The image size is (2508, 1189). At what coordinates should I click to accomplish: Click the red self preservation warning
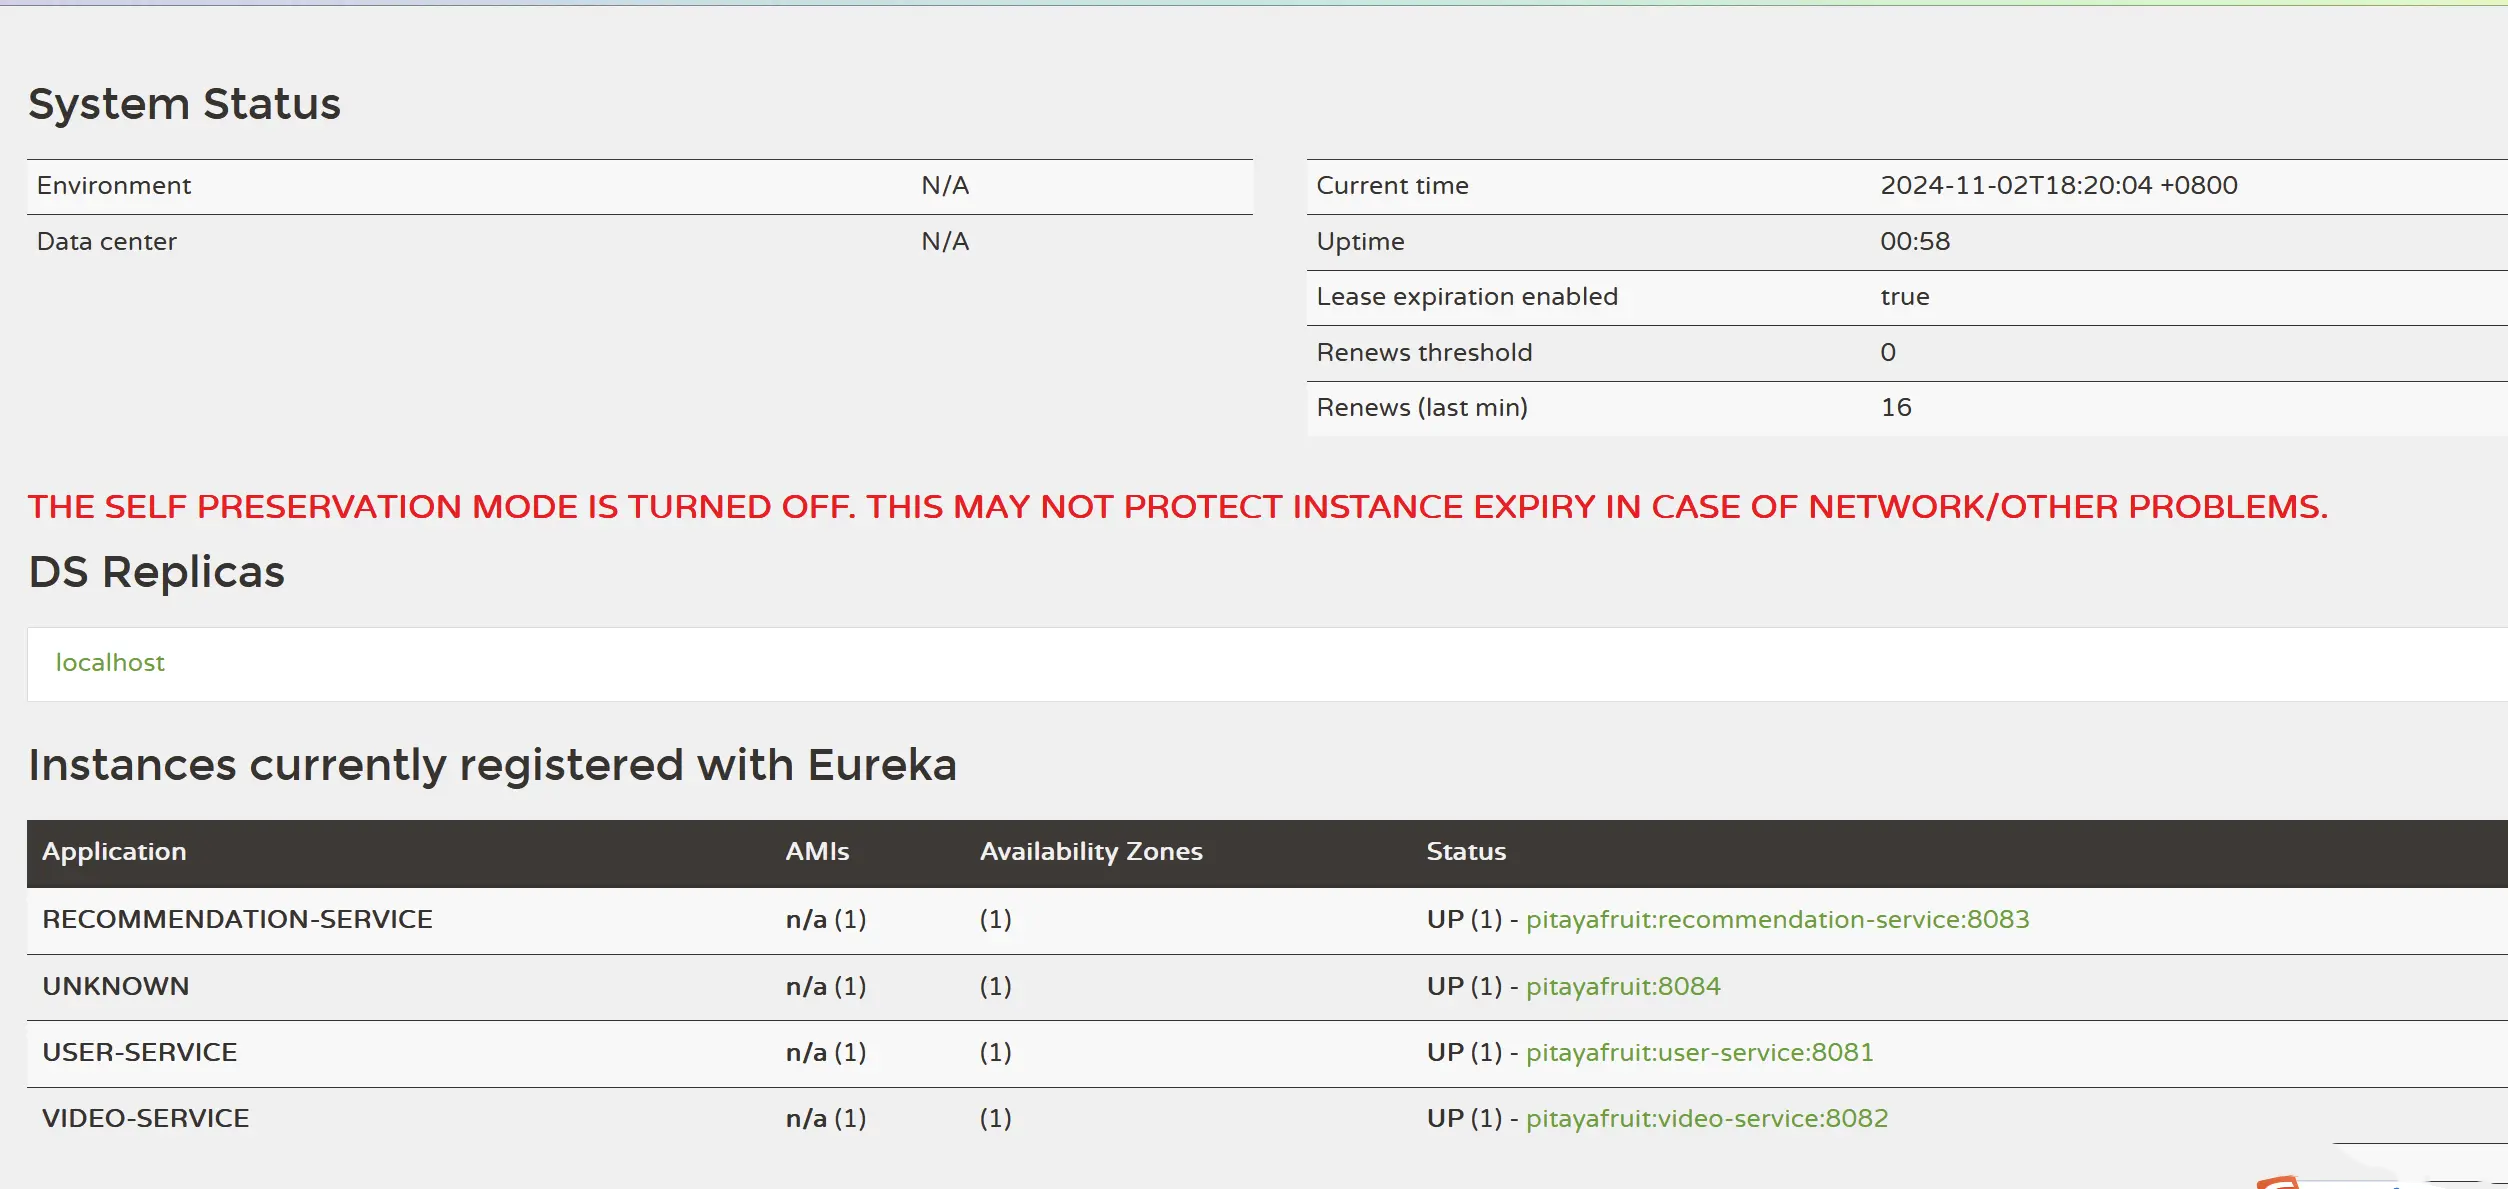pyautogui.click(x=1177, y=507)
